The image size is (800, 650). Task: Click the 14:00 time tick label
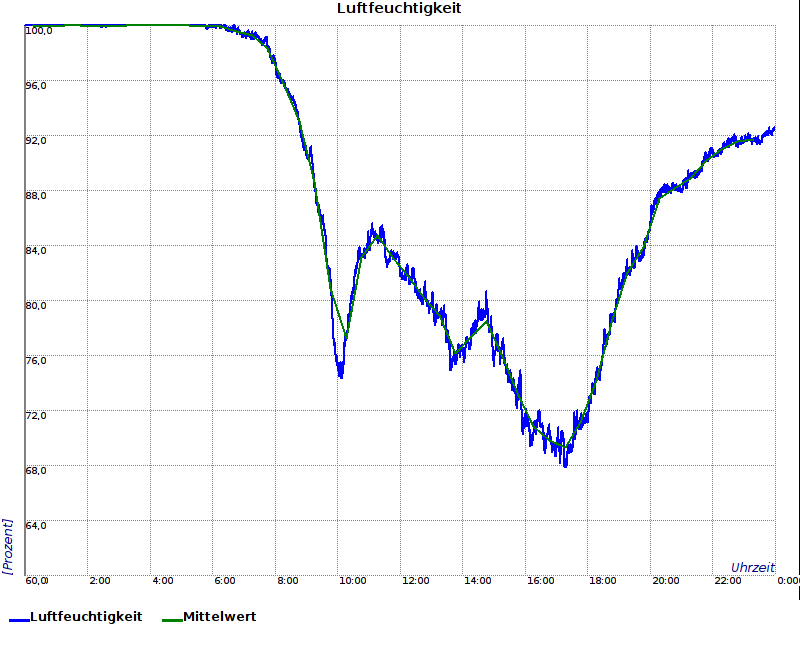[478, 581]
